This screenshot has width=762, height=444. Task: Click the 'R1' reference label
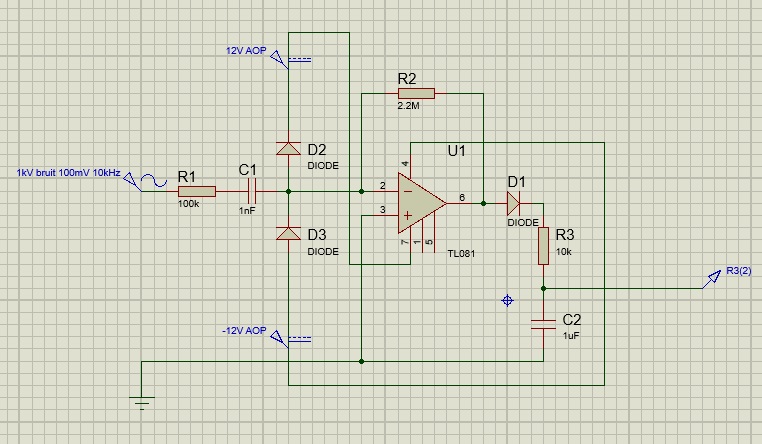(x=187, y=176)
